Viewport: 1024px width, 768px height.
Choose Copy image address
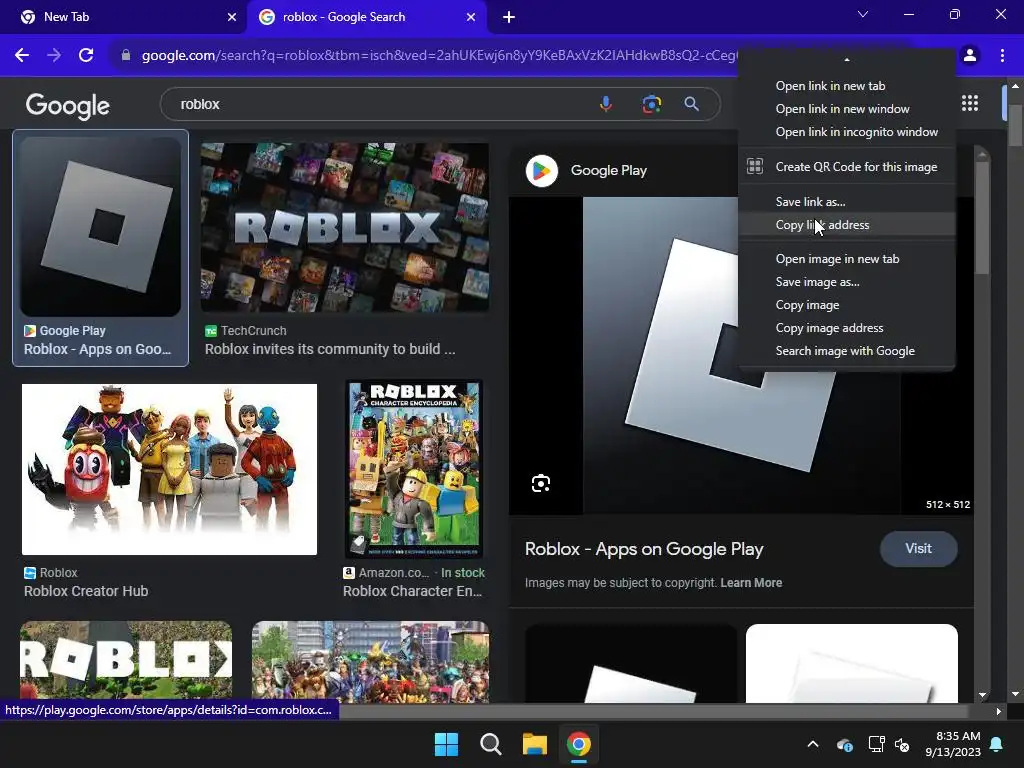[x=847, y=328]
